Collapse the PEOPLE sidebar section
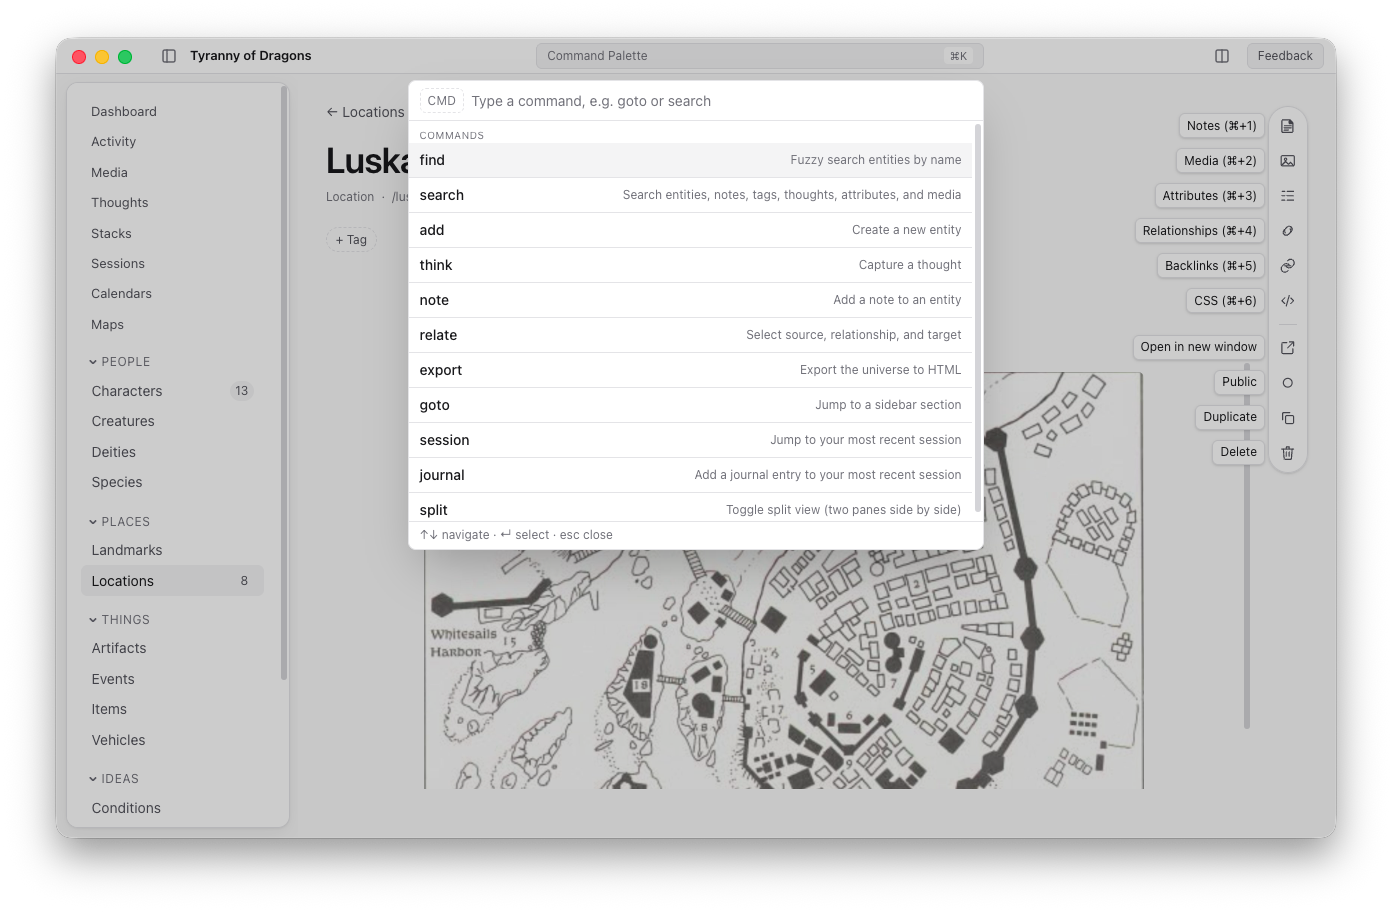1392x912 pixels. pos(120,362)
